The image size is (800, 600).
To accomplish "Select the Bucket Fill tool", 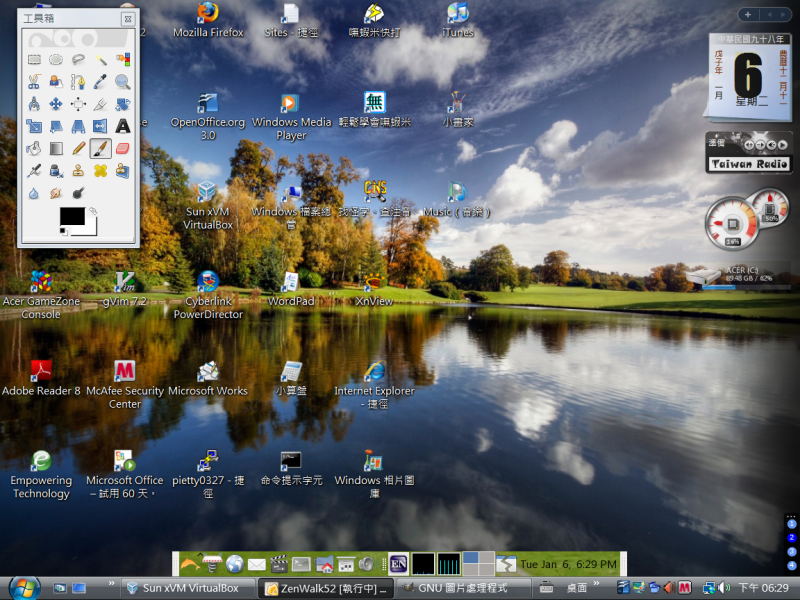I will pyautogui.click(x=34, y=148).
